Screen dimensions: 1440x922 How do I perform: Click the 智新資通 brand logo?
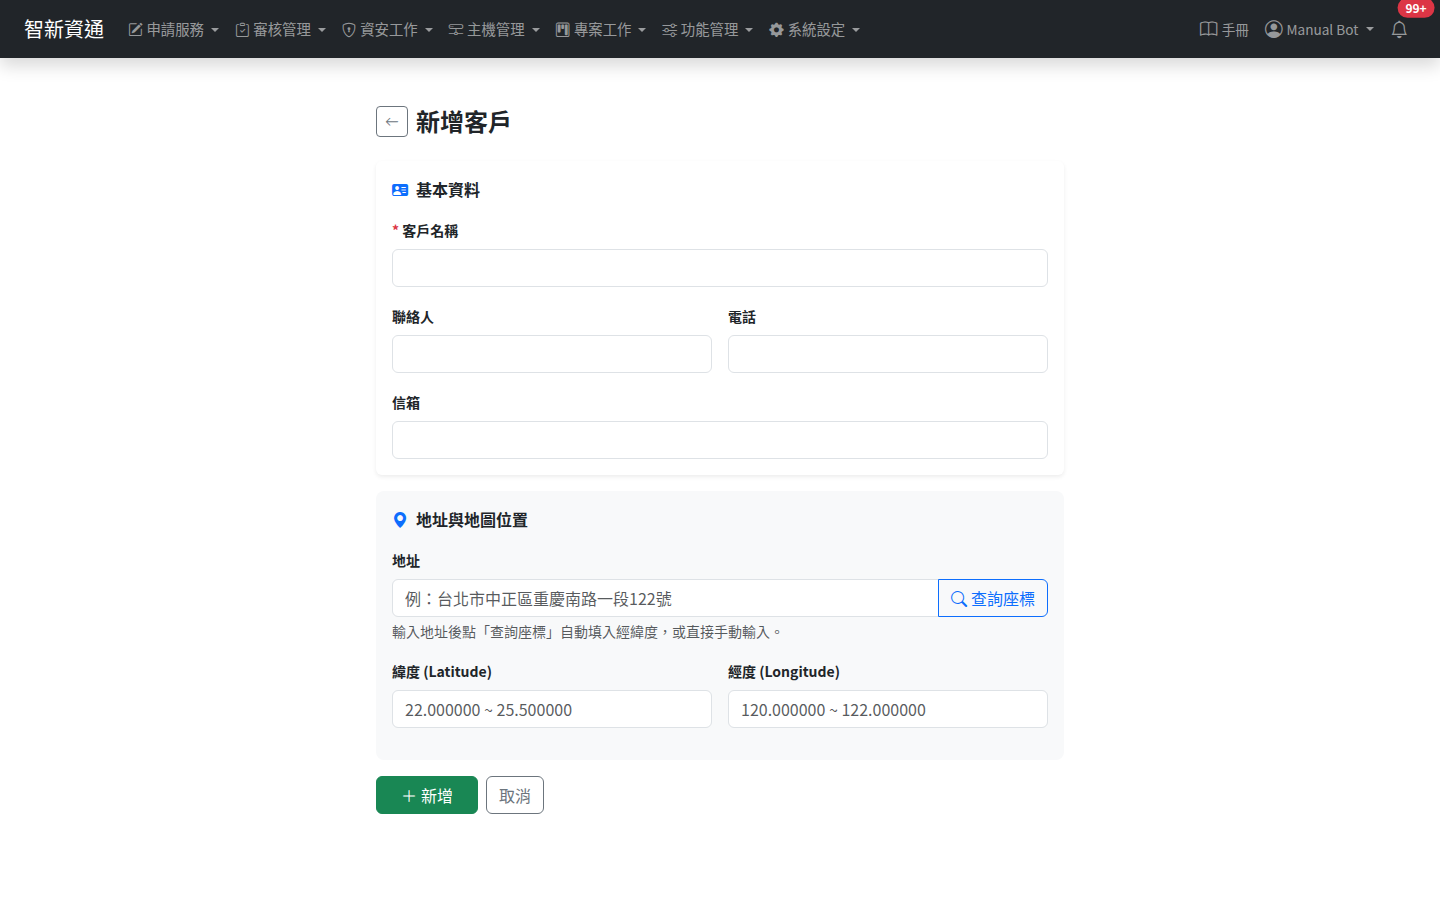pos(64,29)
